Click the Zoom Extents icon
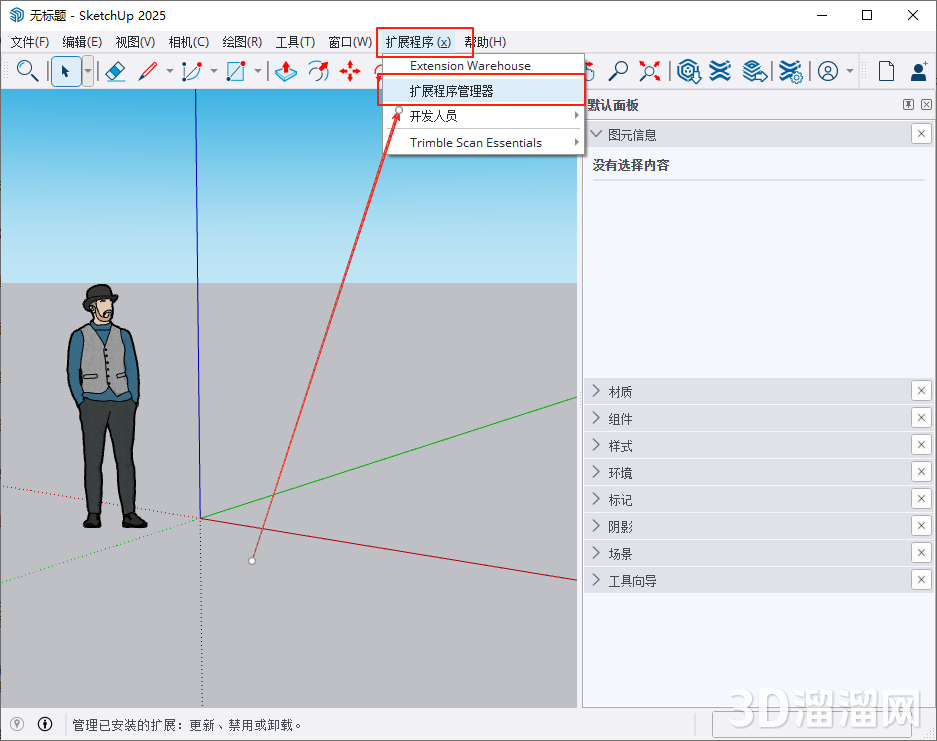This screenshot has height=741, width=937. [648, 71]
